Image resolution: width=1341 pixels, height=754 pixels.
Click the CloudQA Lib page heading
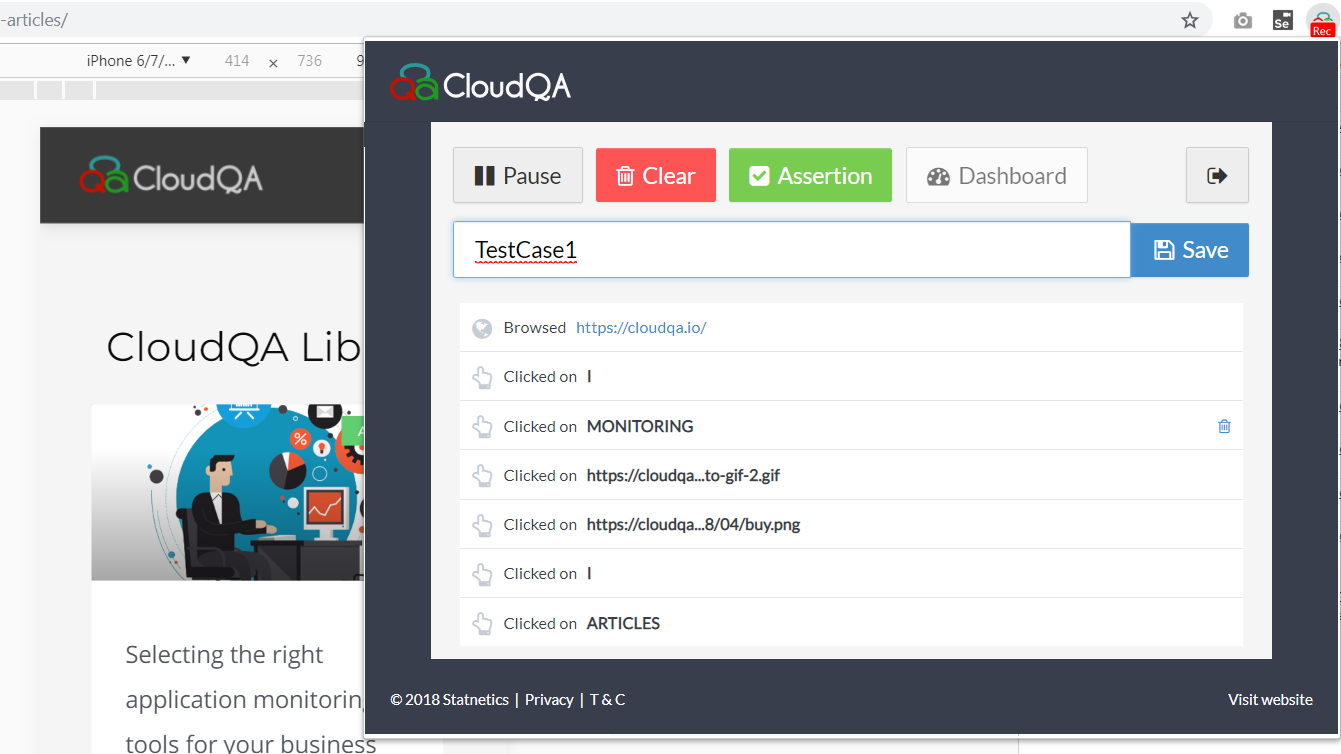point(234,347)
